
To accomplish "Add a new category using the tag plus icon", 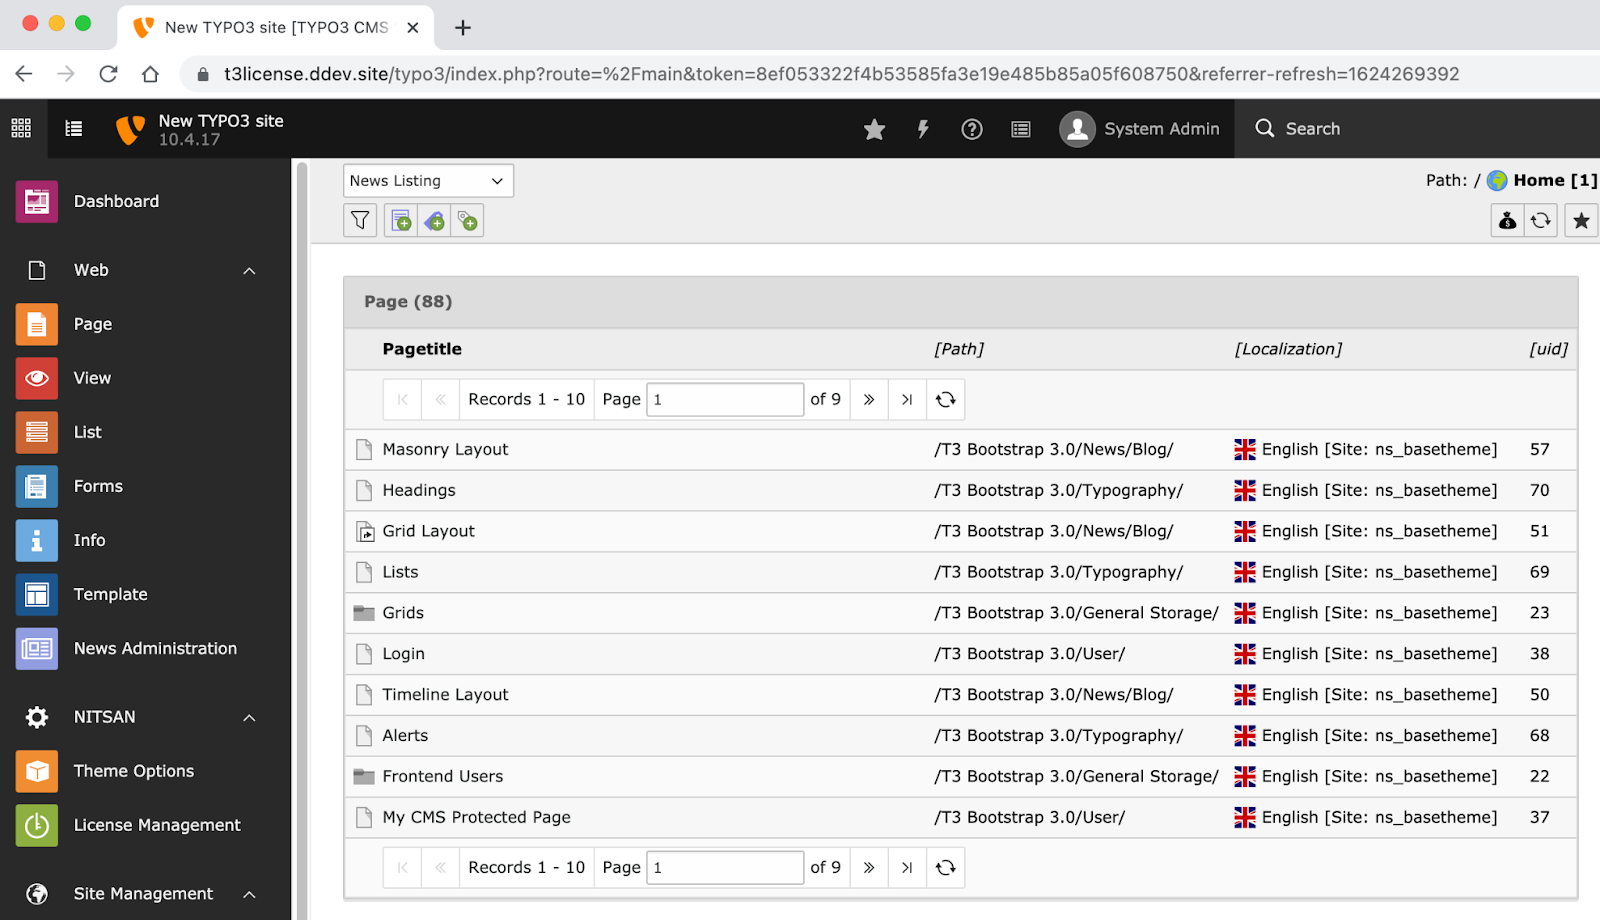I will [434, 220].
